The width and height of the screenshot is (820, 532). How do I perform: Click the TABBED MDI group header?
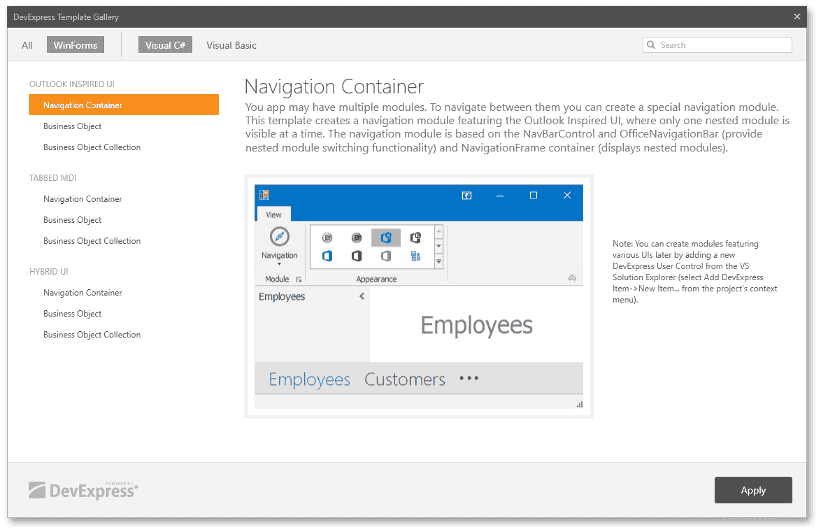53,178
